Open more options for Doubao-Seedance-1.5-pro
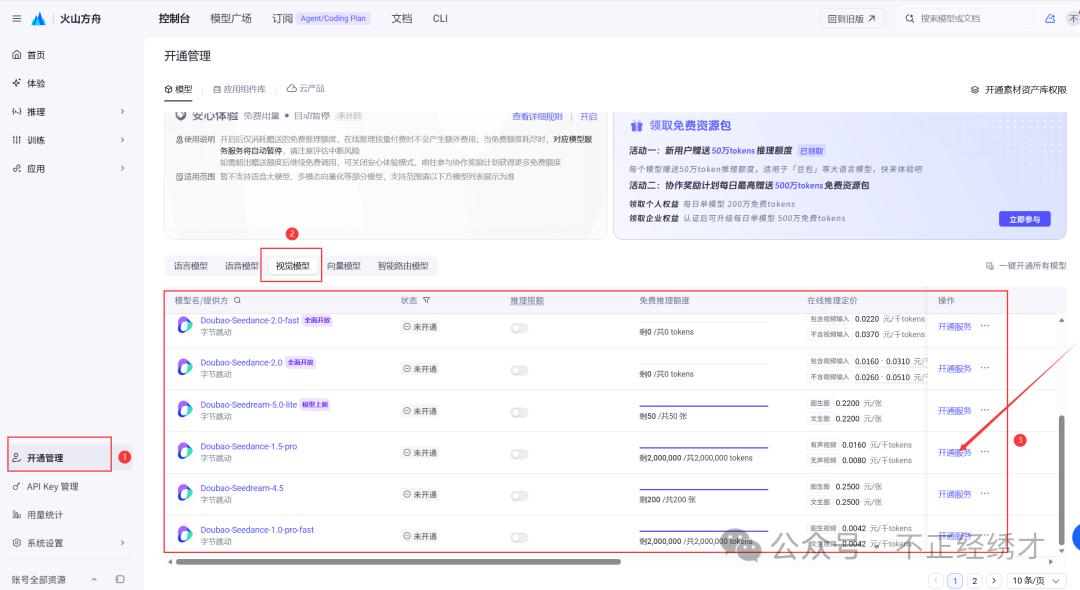Image resolution: width=1080 pixels, height=590 pixels. 985,452
